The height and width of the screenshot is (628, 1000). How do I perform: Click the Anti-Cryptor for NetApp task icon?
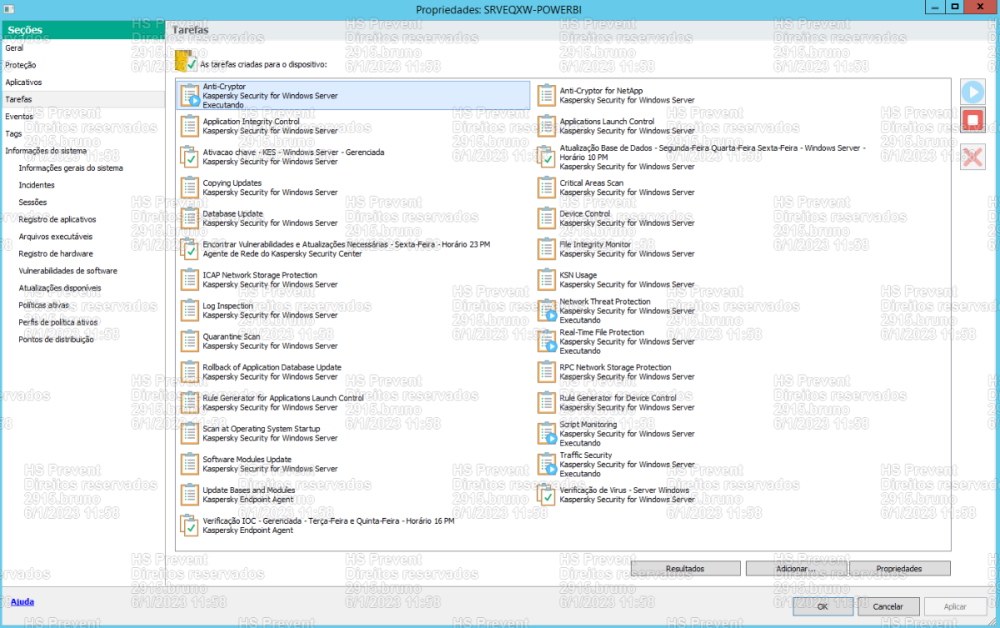547,96
